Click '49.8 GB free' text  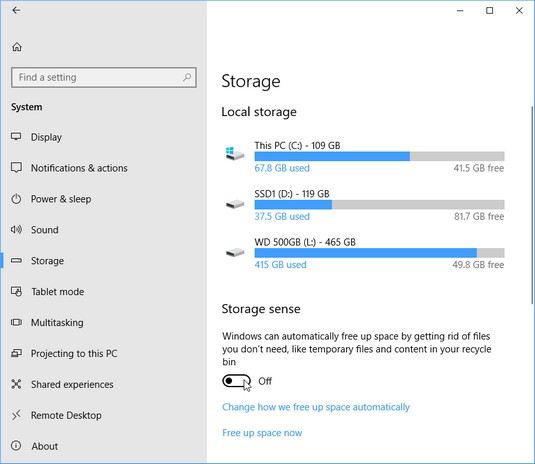pyautogui.click(x=478, y=265)
